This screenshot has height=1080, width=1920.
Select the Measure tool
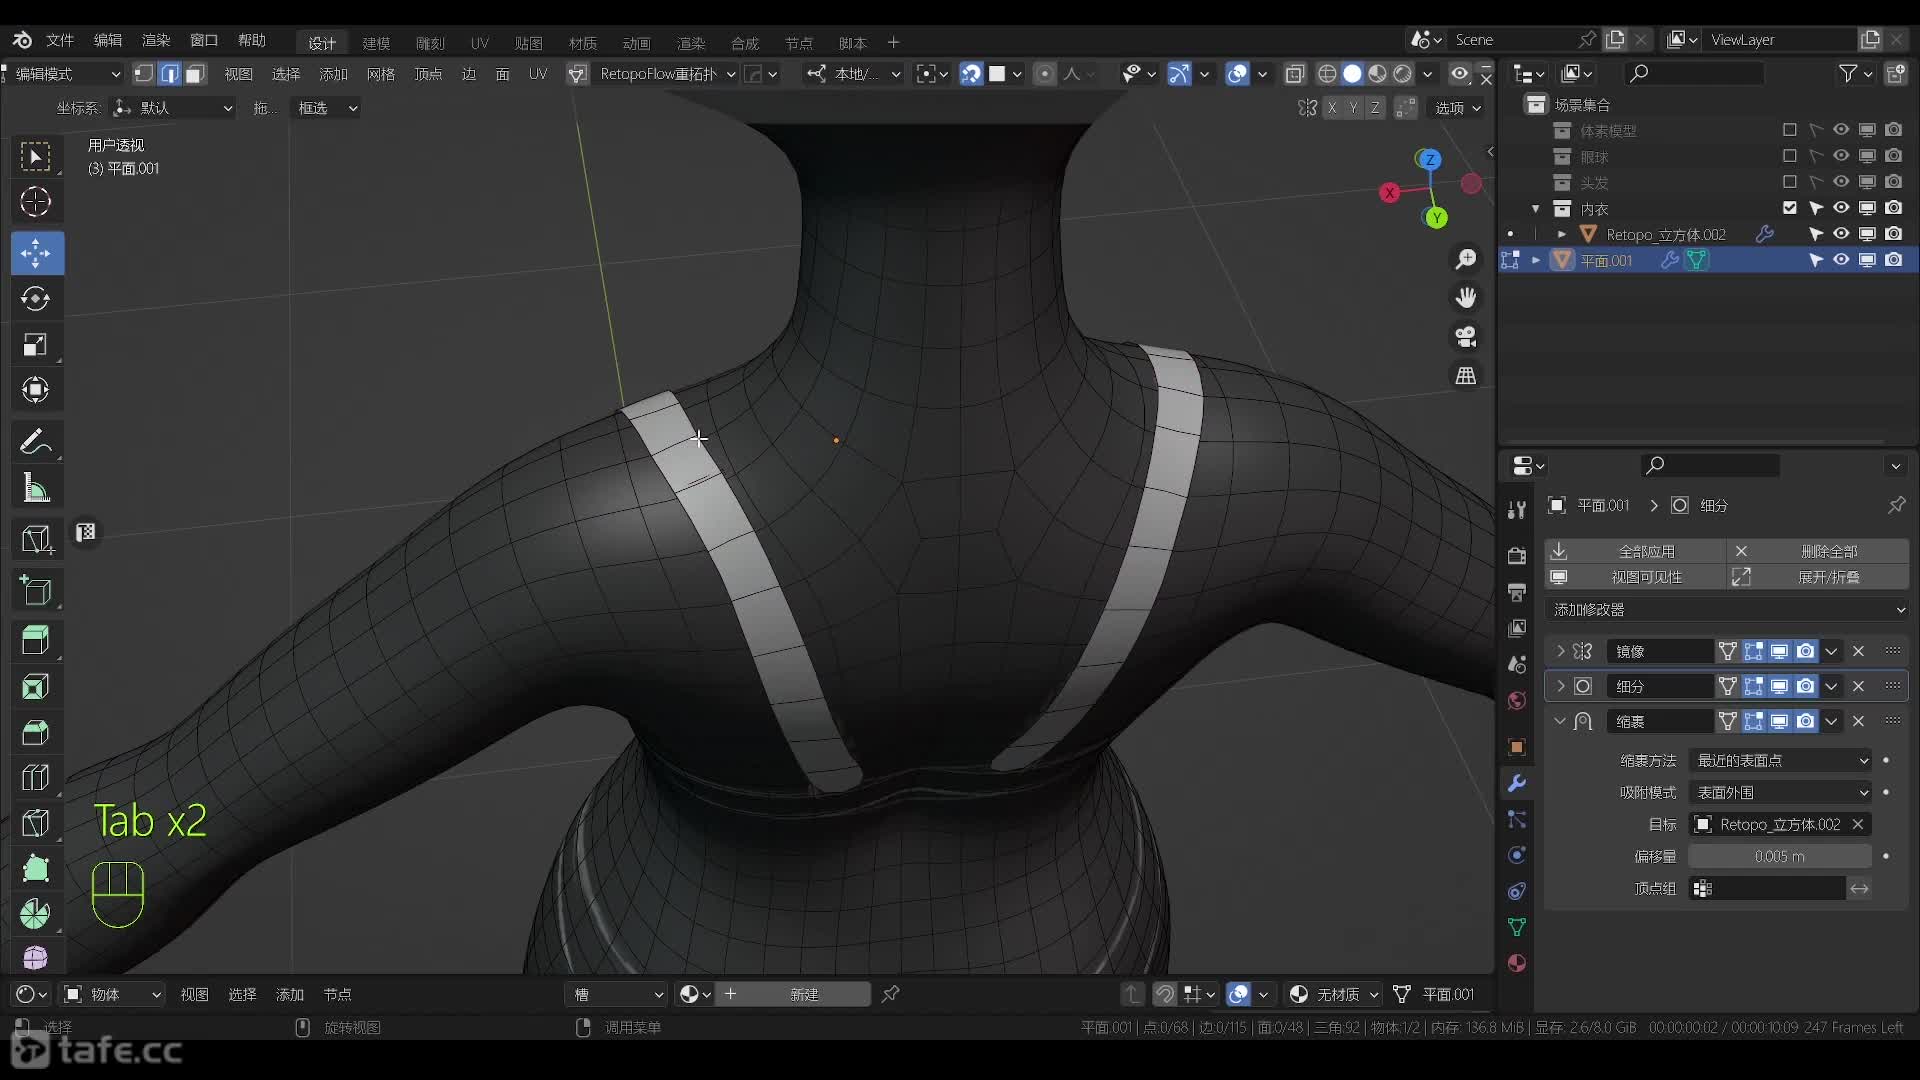(x=36, y=487)
